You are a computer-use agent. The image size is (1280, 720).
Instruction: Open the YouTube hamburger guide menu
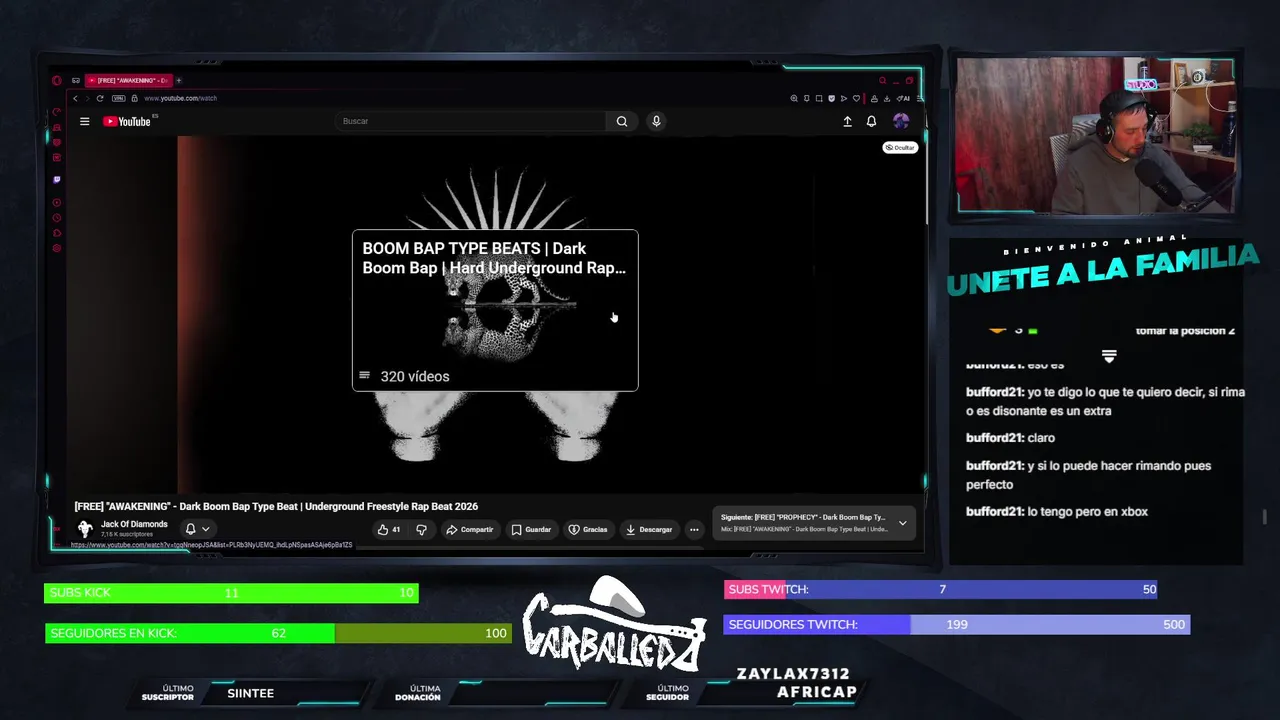[84, 121]
